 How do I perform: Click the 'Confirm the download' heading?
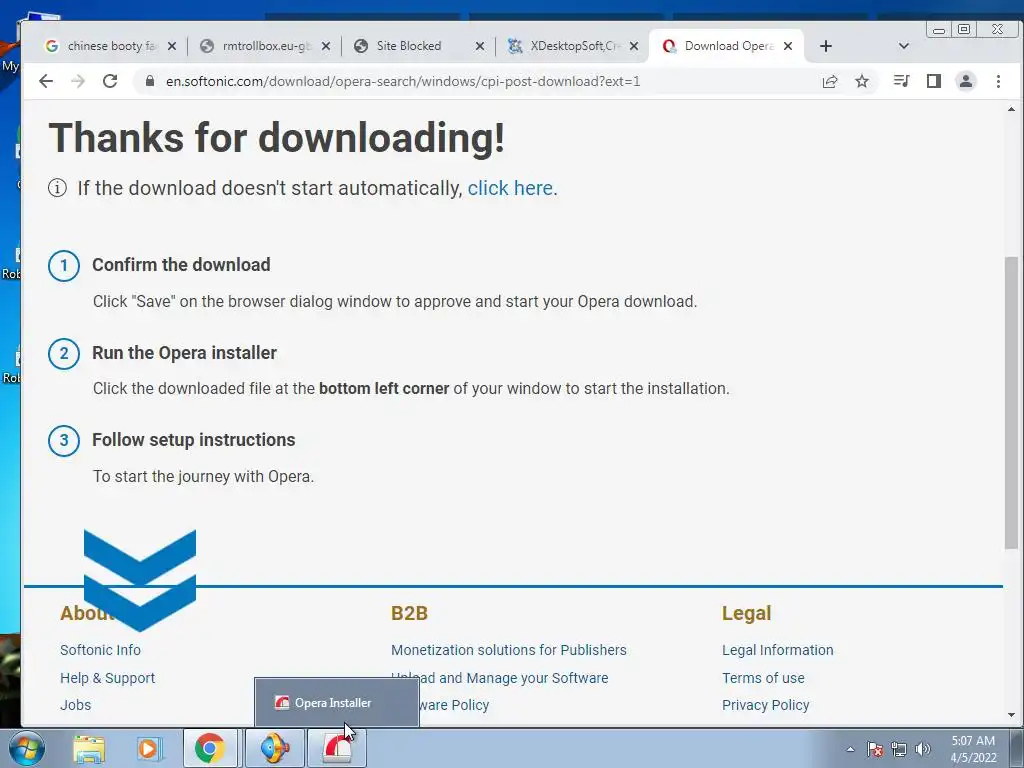[x=181, y=264]
